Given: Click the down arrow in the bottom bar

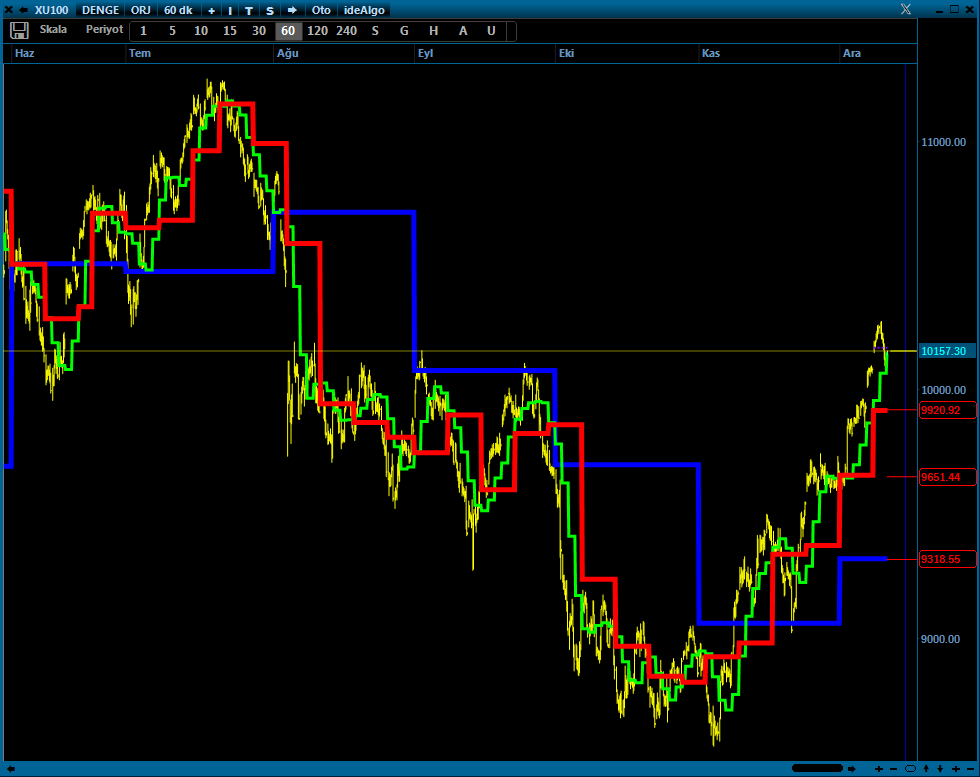Looking at the screenshot, I should click(x=940, y=769).
